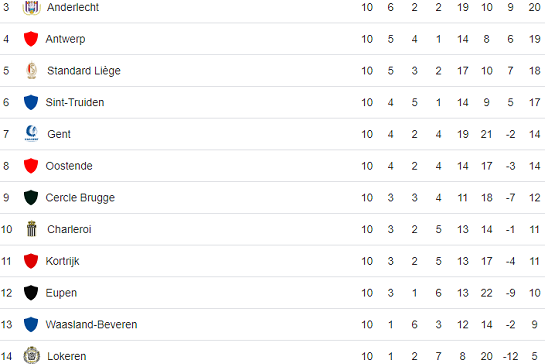This screenshot has height=364, width=545.
Task: Open the Anderlecht team link
Action: [x=73, y=7]
